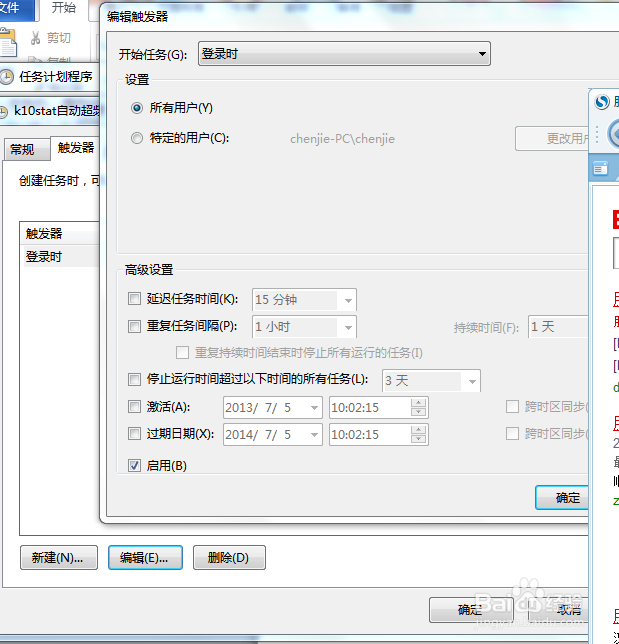This screenshot has height=644, width=619.
Task: Confirm trigger edit with 确定 button
Action: [x=562, y=498]
